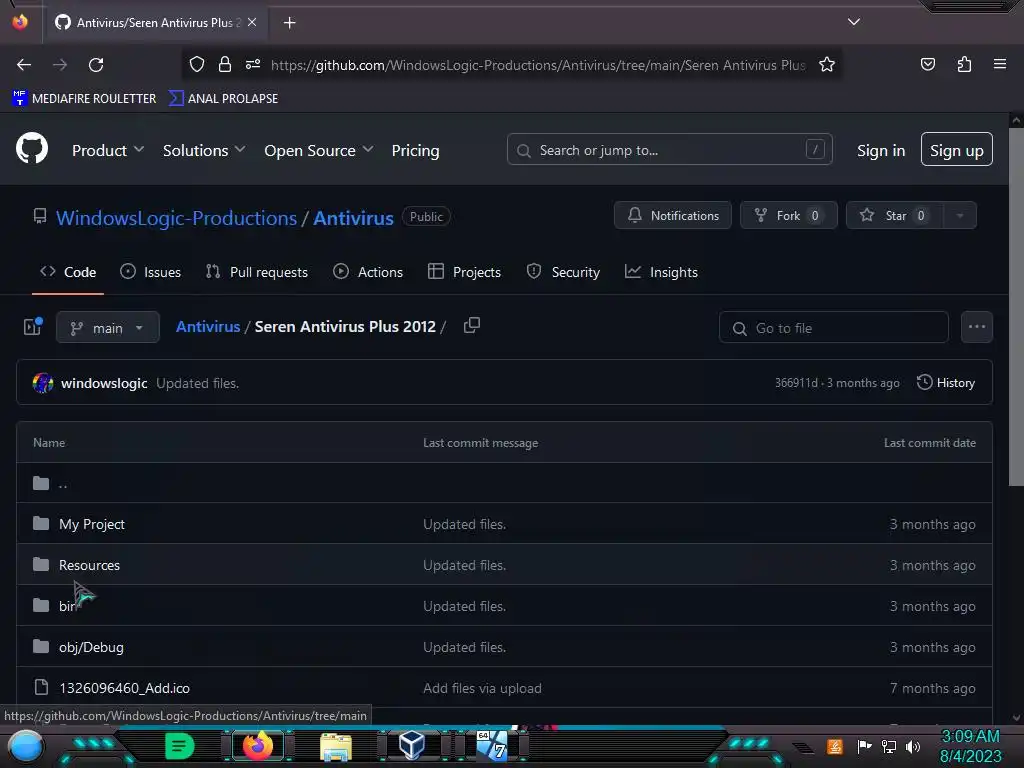Open volume speaker tray icon
This screenshot has width=1024, height=768.
(x=913, y=746)
